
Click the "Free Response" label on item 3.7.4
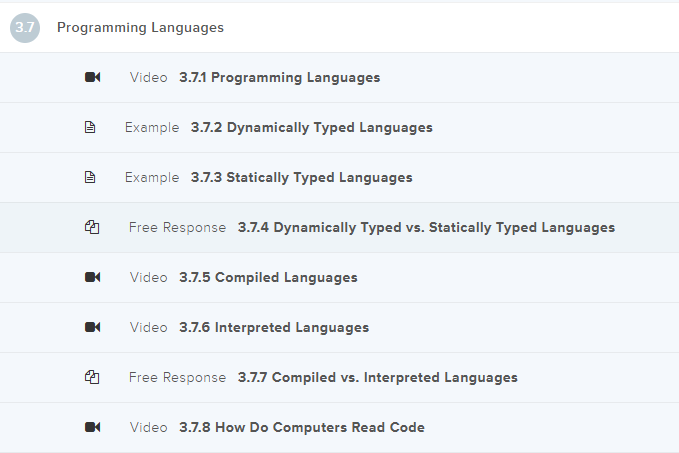click(x=177, y=228)
